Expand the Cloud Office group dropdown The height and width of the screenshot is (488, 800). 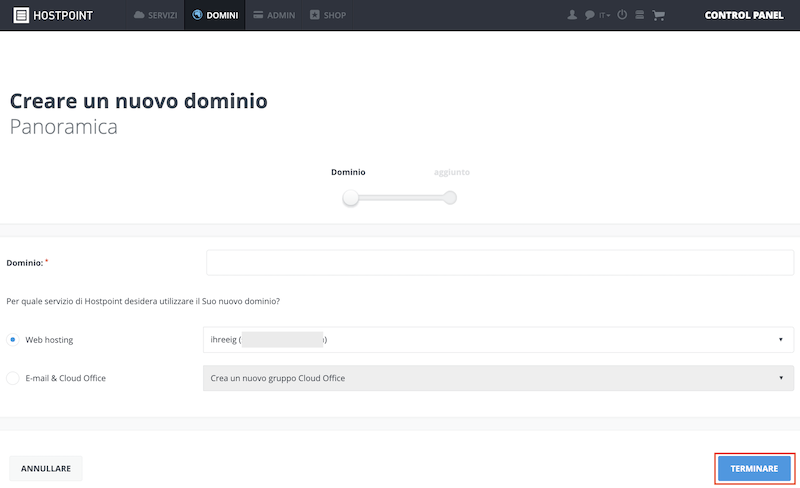click(498, 378)
